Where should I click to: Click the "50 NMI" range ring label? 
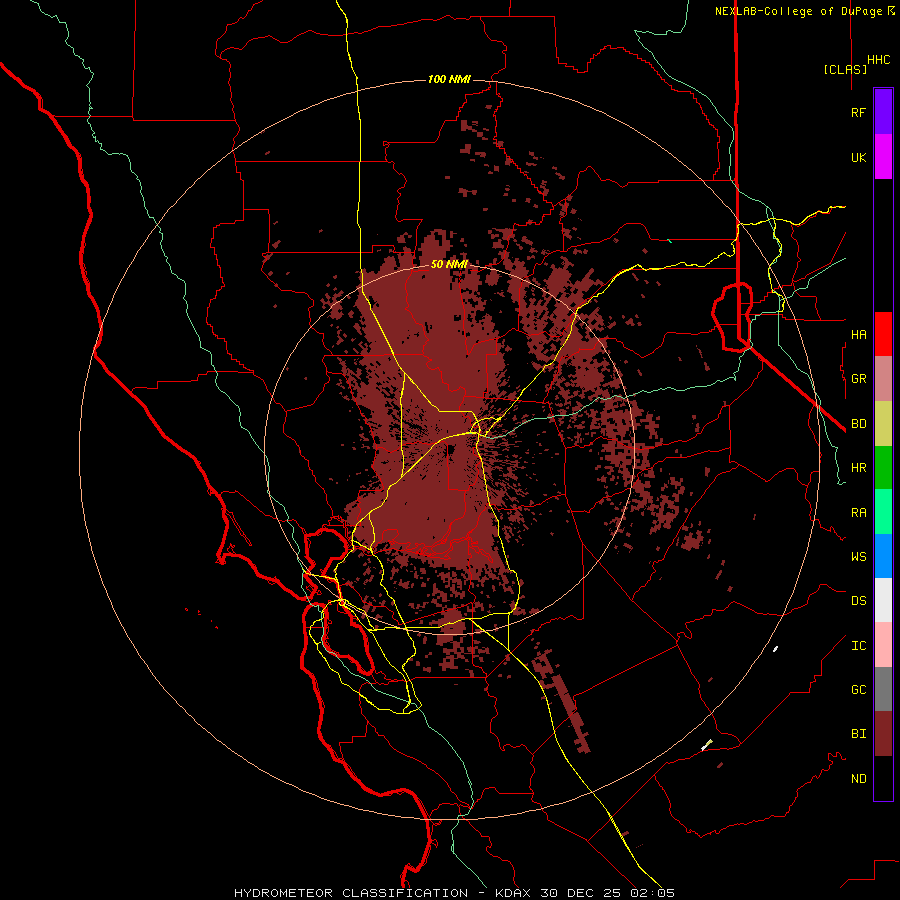tap(449, 264)
